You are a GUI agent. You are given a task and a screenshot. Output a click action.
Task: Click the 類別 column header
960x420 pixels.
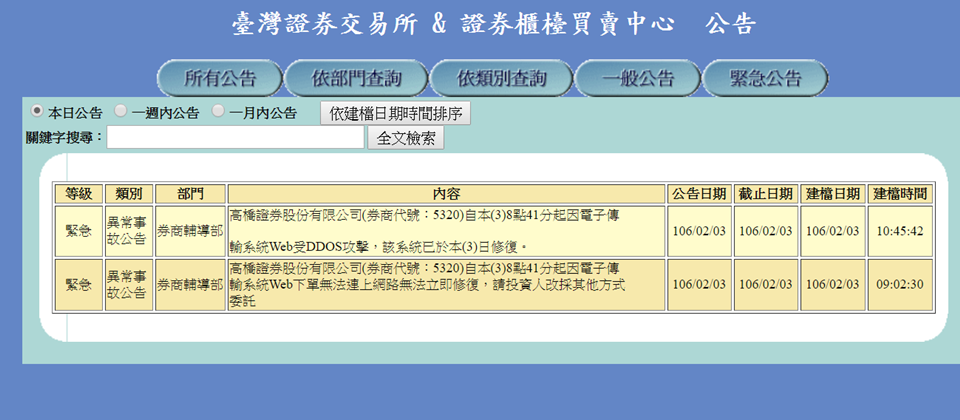click(x=129, y=194)
